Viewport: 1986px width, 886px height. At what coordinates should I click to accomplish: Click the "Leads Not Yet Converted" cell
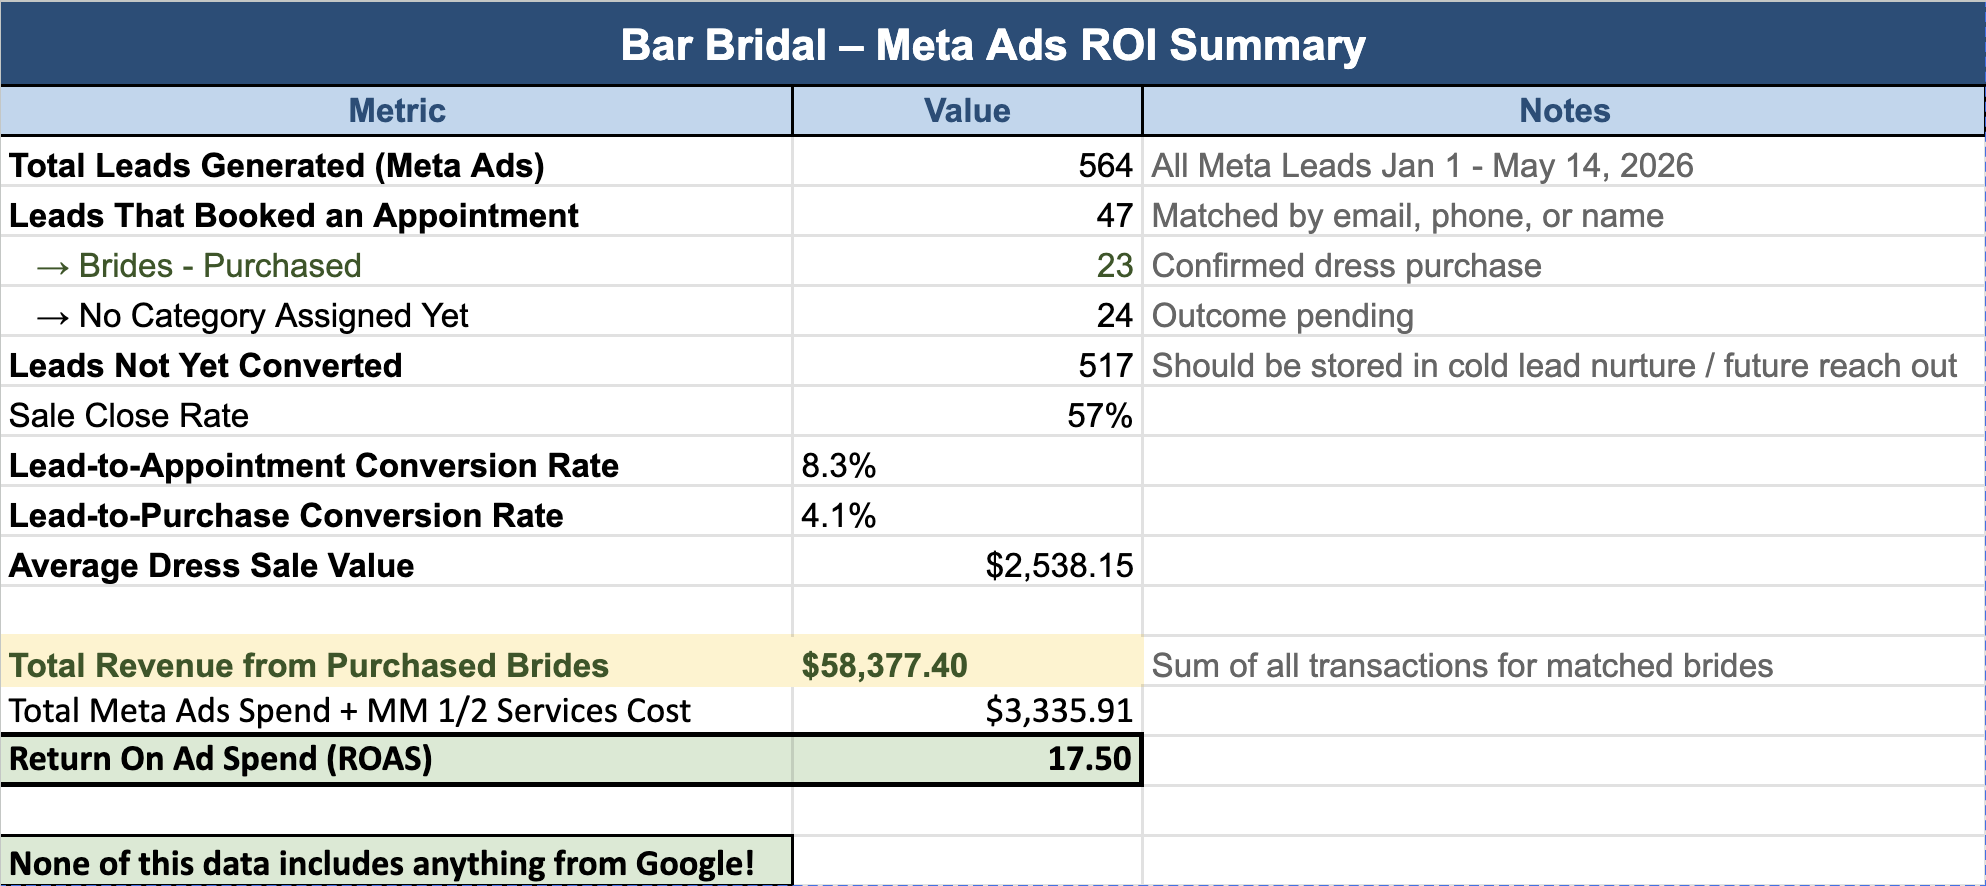point(397,361)
